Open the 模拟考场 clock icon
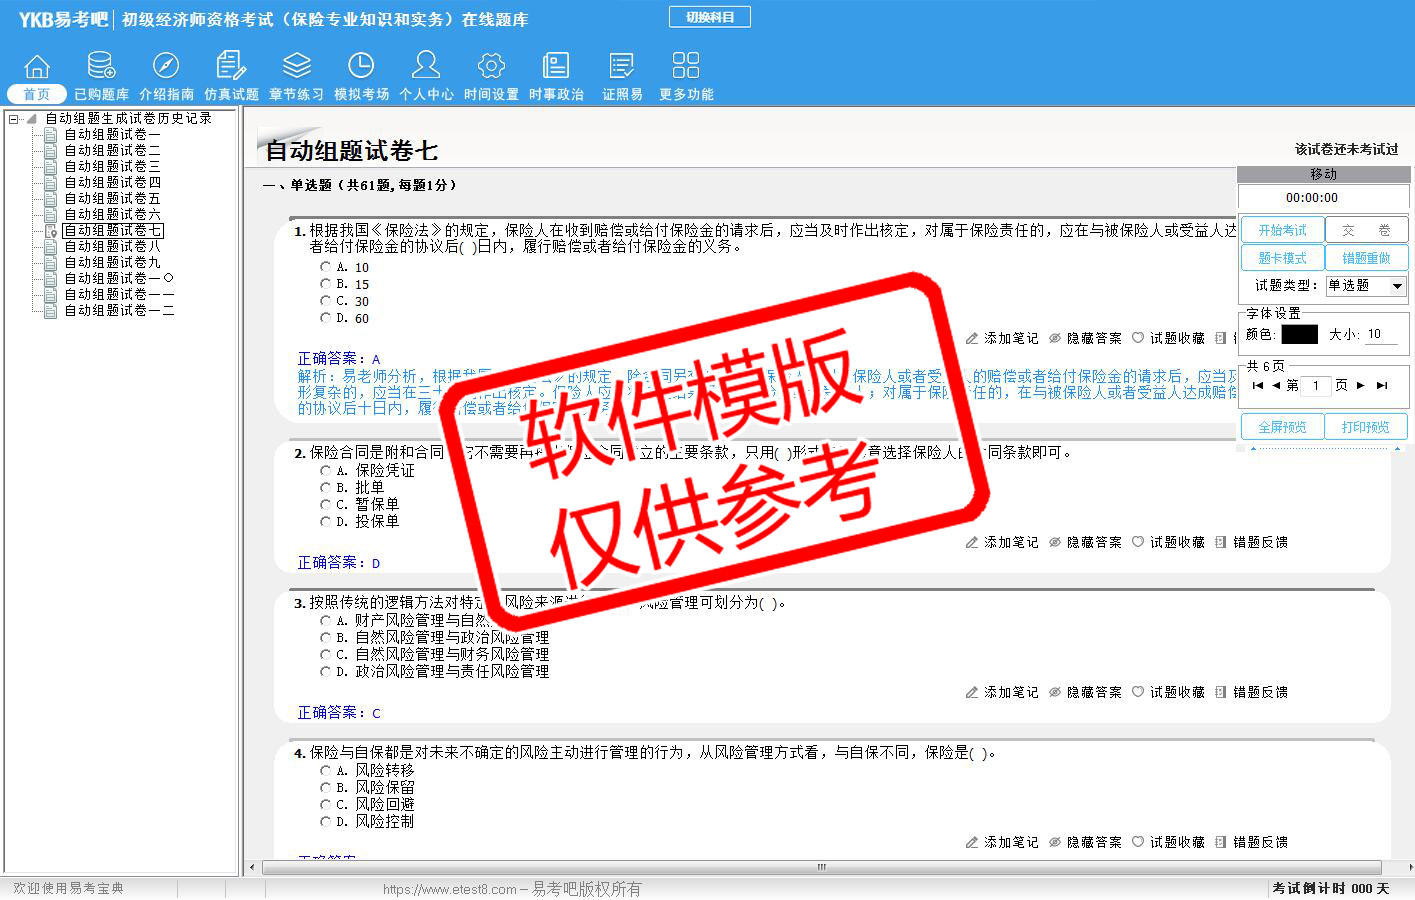 click(x=361, y=67)
